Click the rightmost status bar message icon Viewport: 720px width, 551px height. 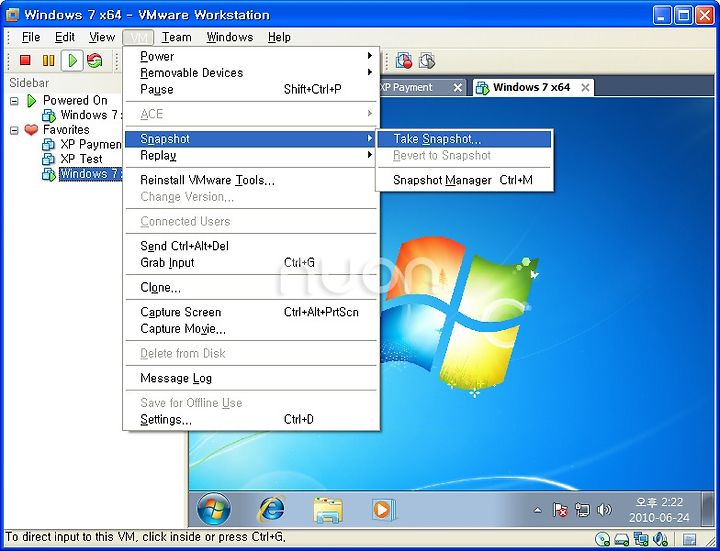point(689,539)
